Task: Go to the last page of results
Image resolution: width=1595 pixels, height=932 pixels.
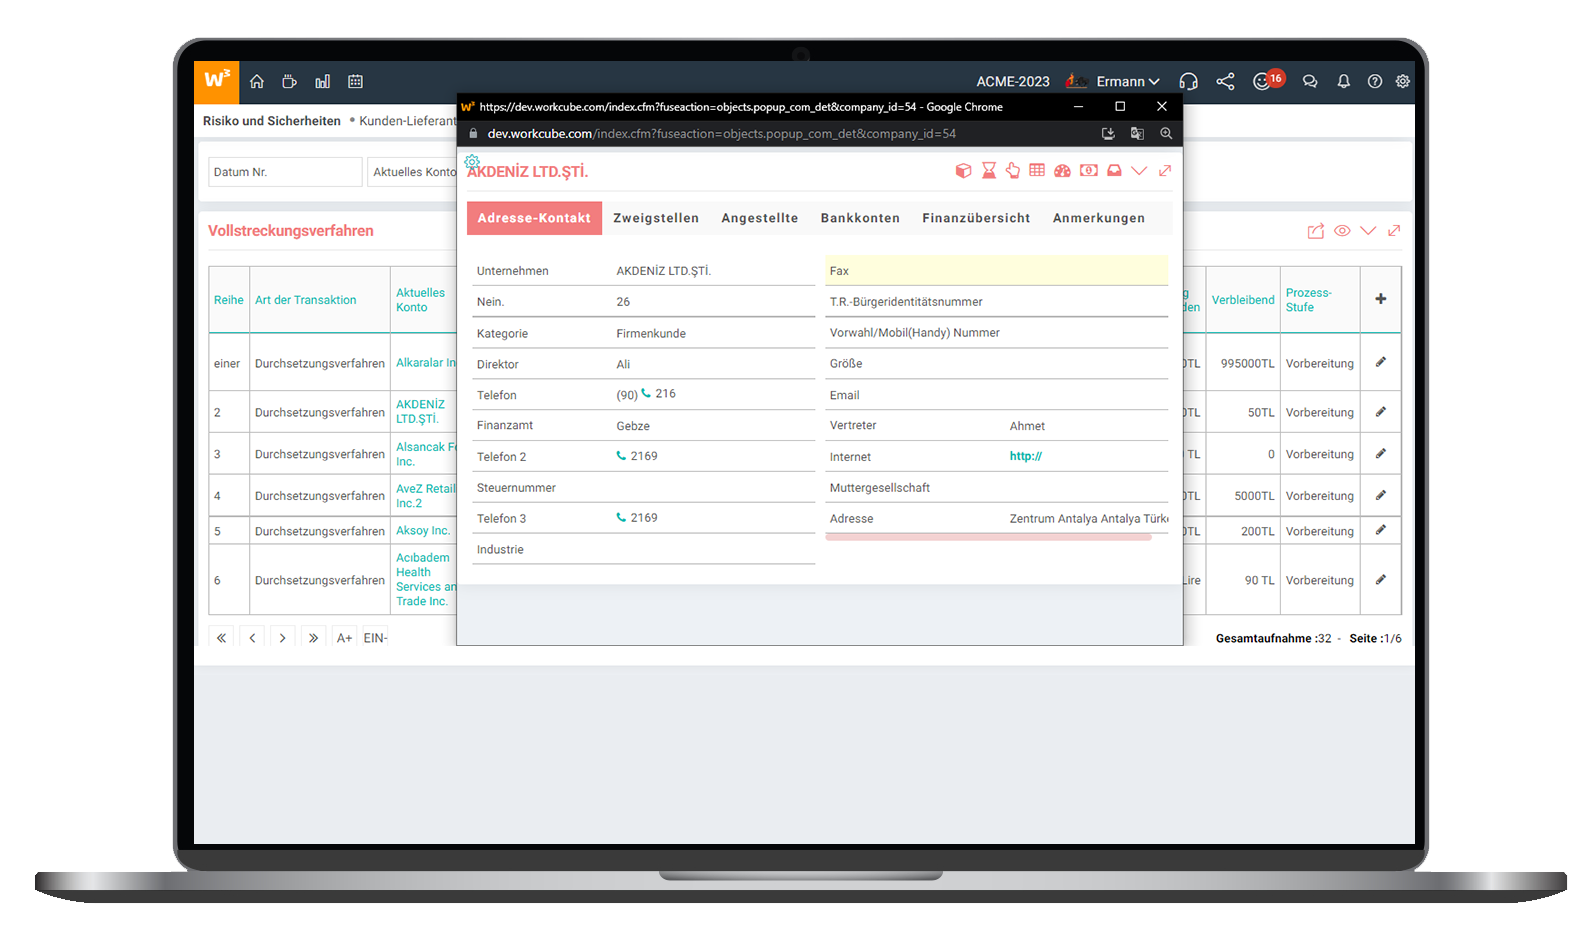Action: (314, 638)
